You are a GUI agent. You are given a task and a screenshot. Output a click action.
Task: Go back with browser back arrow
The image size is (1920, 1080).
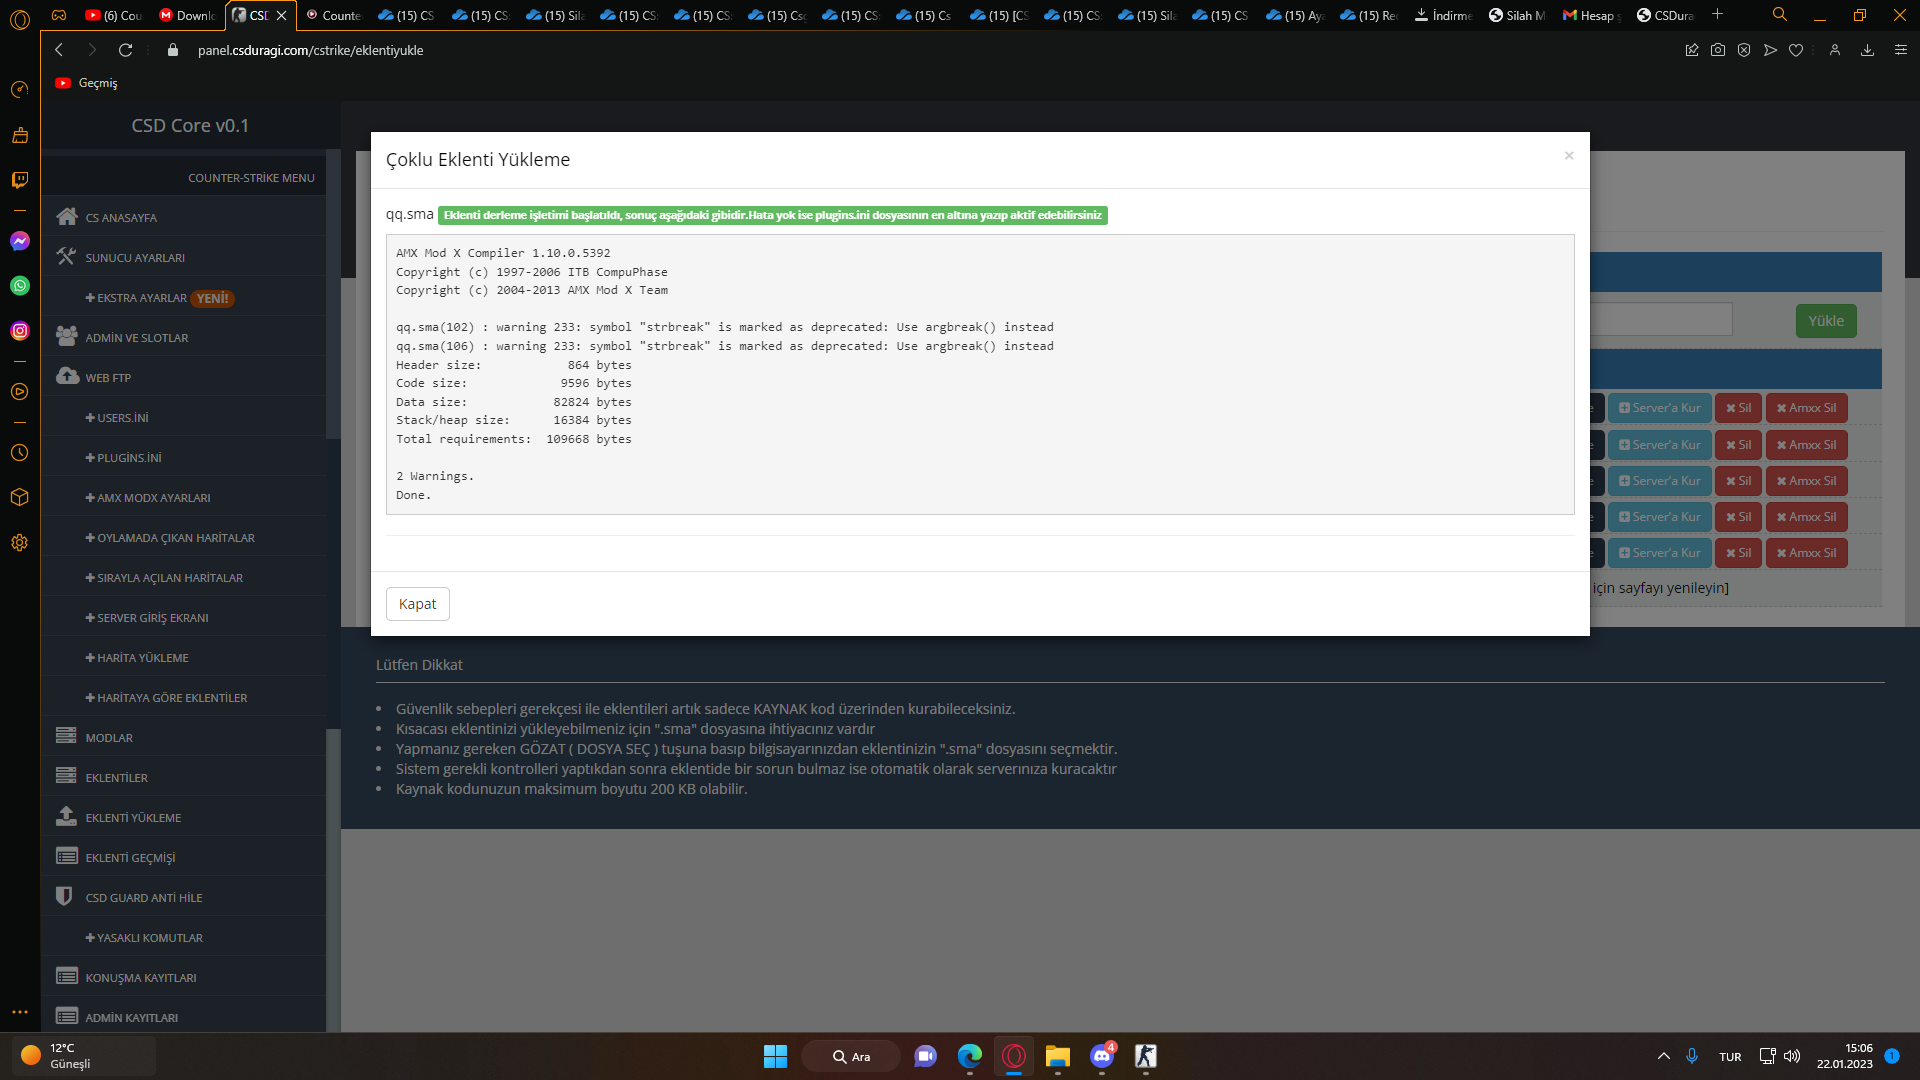click(59, 50)
